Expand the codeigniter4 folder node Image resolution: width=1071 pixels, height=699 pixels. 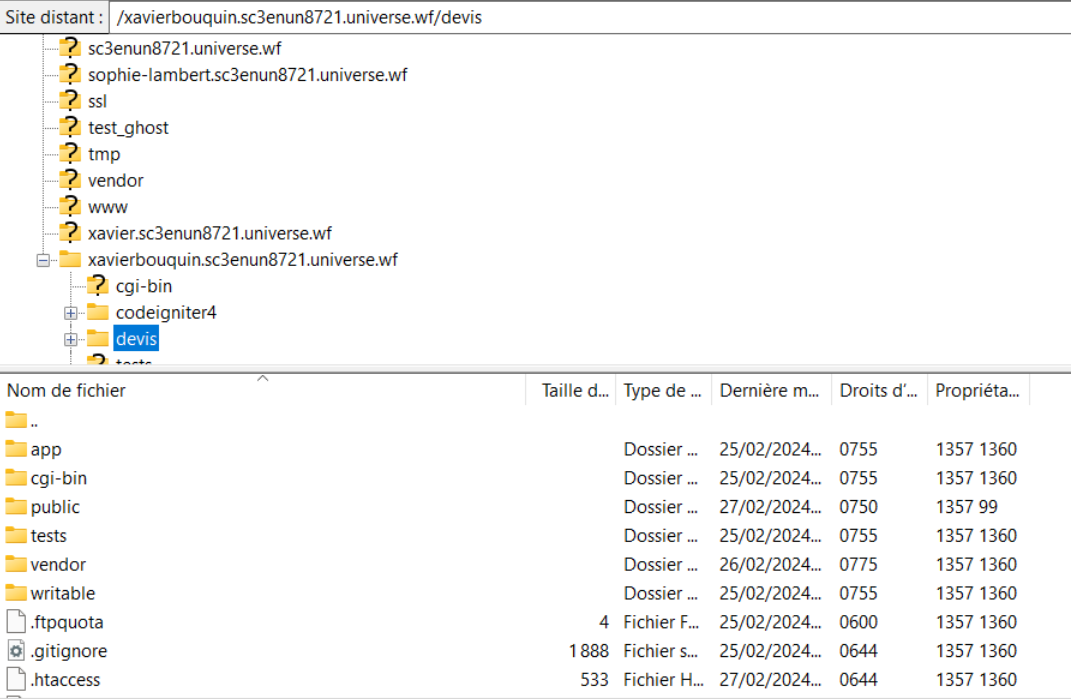(x=71, y=313)
